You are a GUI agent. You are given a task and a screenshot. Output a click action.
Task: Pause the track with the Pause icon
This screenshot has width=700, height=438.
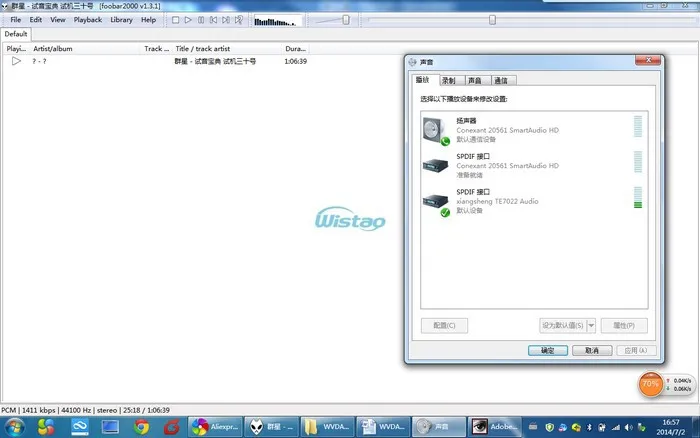201,20
